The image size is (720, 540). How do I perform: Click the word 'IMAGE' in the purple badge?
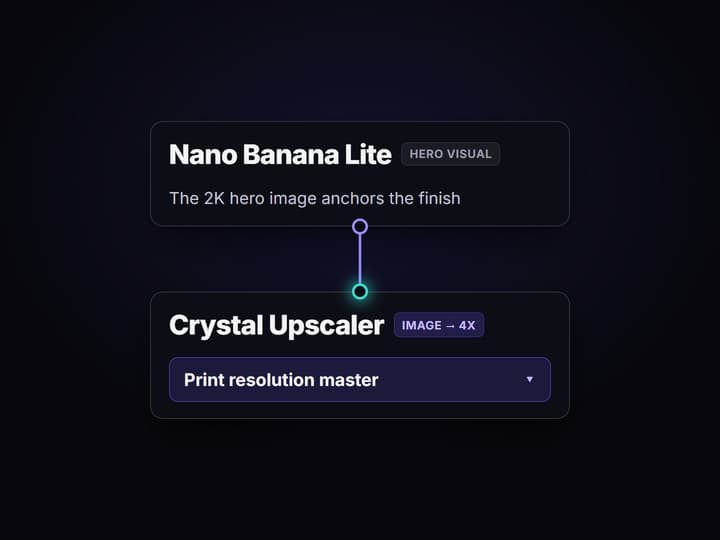[x=422, y=326]
